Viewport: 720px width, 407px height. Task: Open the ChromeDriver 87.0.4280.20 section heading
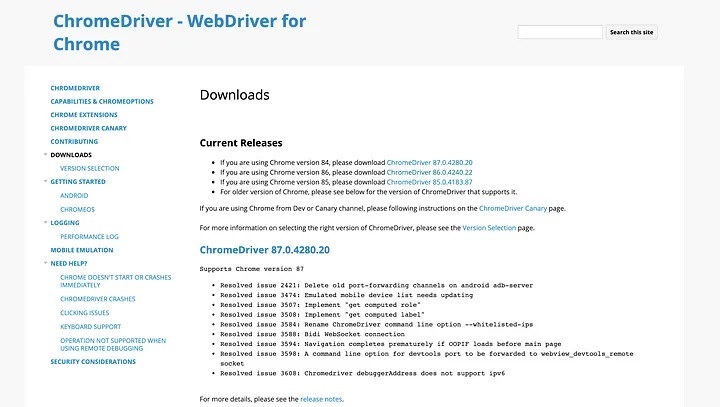pyautogui.click(x=264, y=250)
